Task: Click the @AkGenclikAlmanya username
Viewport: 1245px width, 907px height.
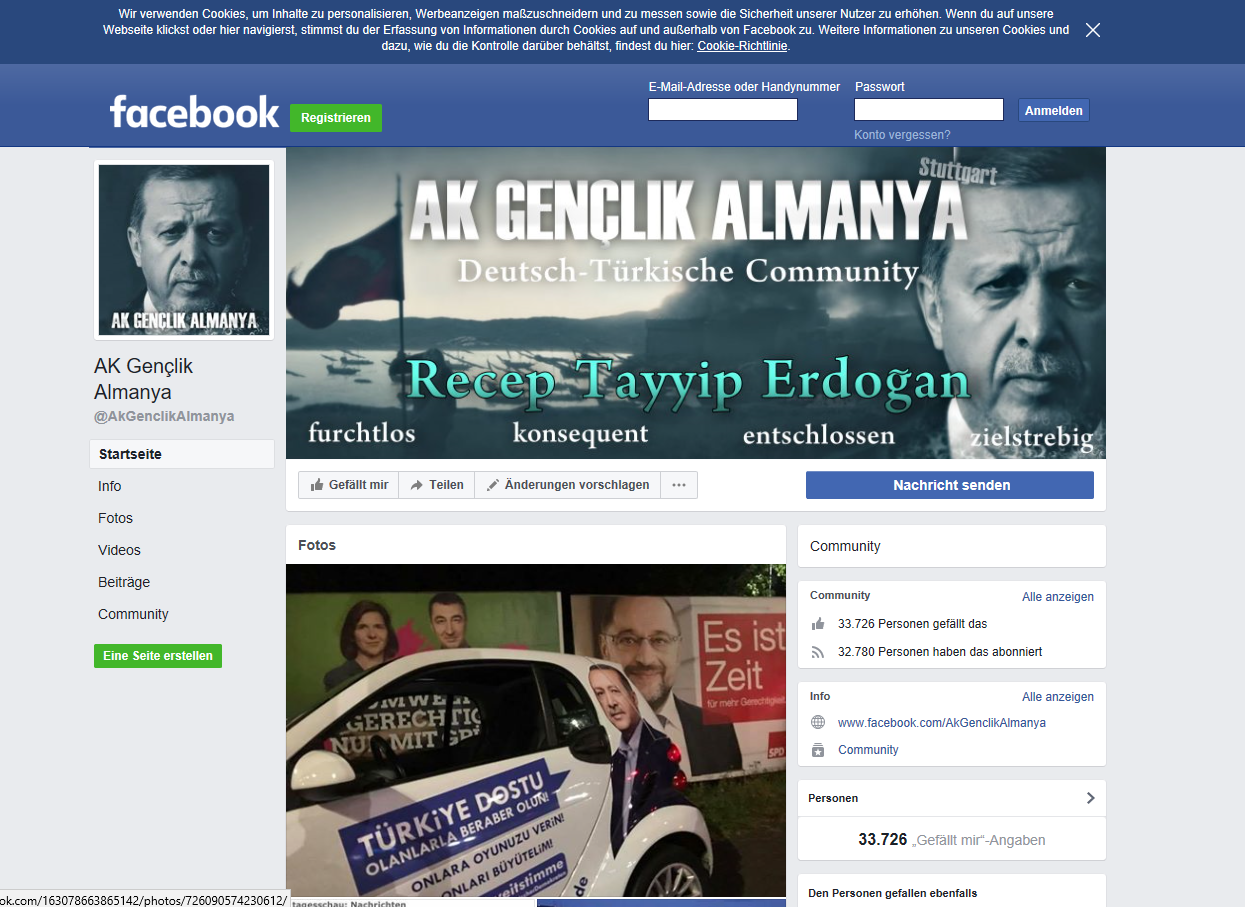Action: click(x=164, y=416)
